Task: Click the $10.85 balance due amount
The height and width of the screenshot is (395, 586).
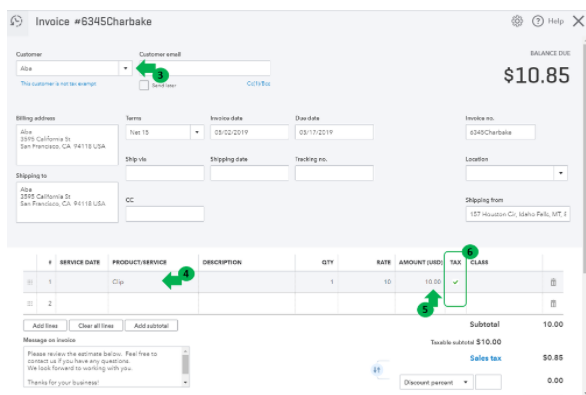Action: pyautogui.click(x=537, y=75)
